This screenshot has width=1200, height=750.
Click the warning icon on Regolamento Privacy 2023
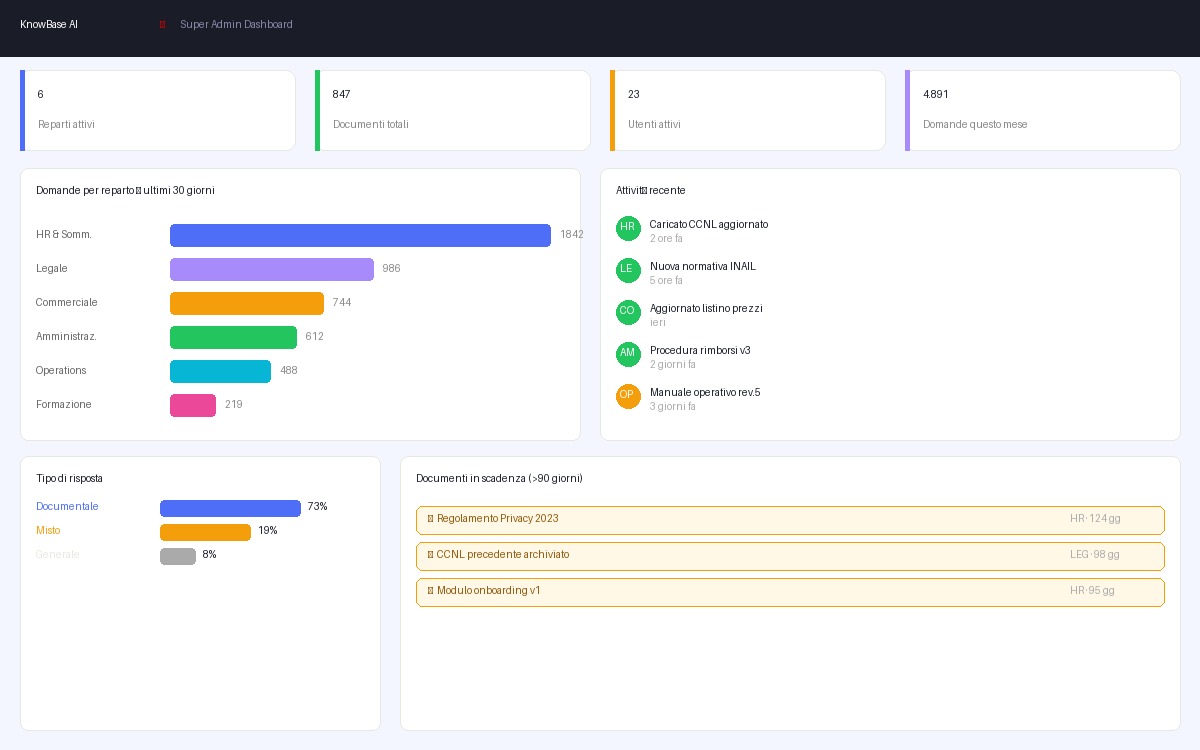click(x=431, y=518)
